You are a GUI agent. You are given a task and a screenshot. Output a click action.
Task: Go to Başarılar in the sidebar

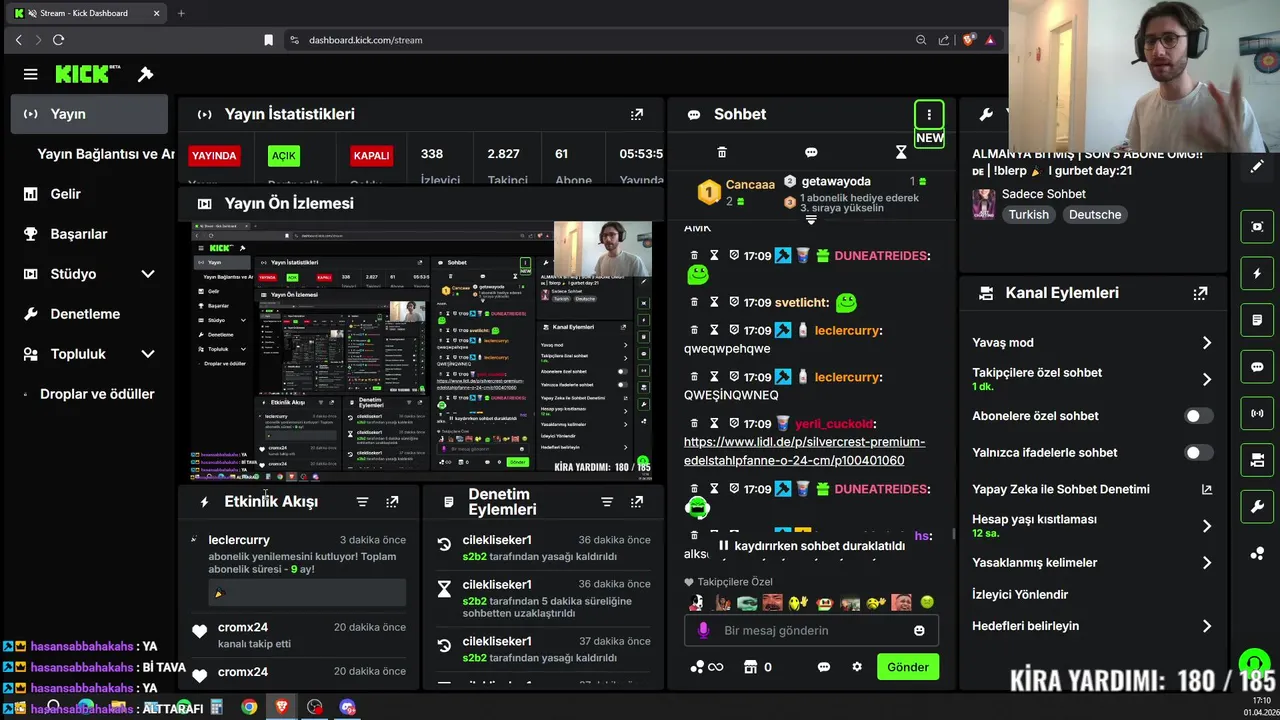point(90,234)
